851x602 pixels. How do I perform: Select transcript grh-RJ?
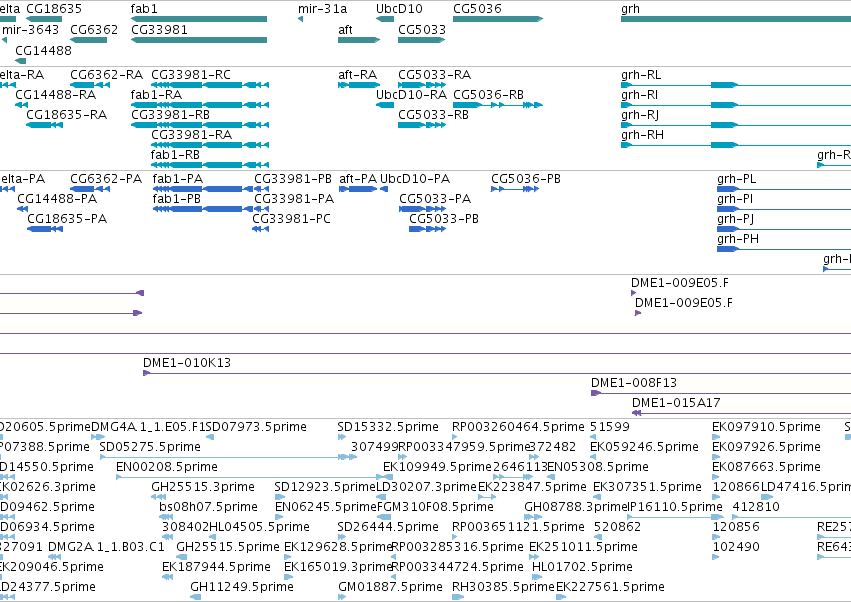tap(736, 125)
